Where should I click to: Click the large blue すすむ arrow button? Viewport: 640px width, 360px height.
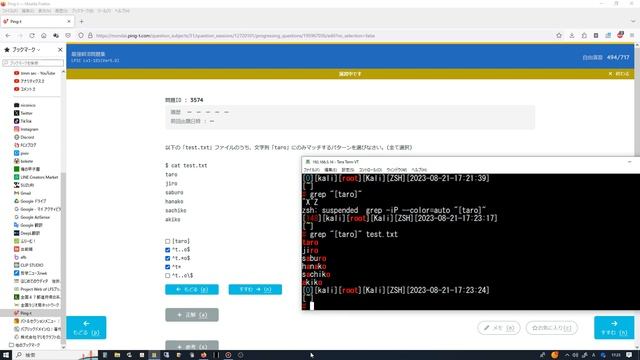tap(614, 327)
